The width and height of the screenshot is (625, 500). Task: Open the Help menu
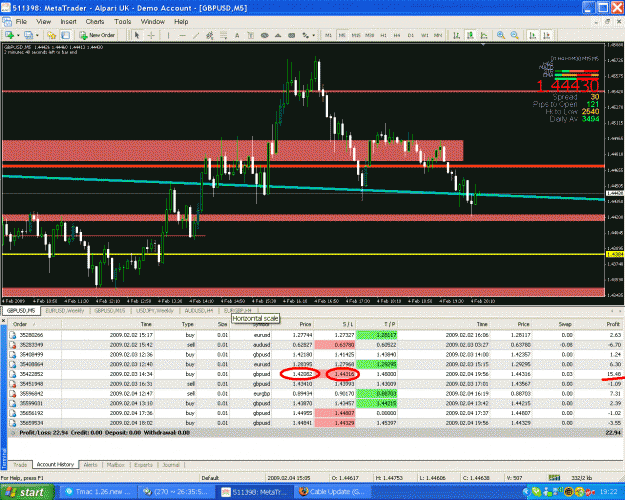click(x=181, y=22)
